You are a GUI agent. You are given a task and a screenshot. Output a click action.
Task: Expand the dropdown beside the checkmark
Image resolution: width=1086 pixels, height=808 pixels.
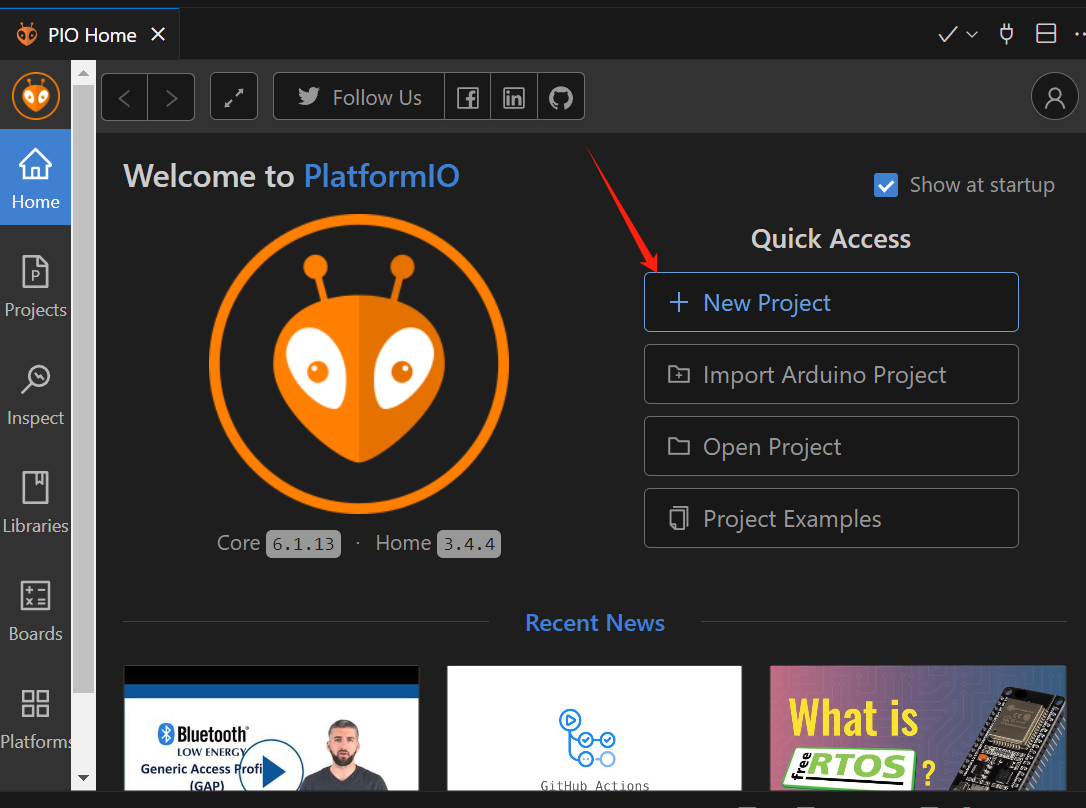click(x=972, y=34)
